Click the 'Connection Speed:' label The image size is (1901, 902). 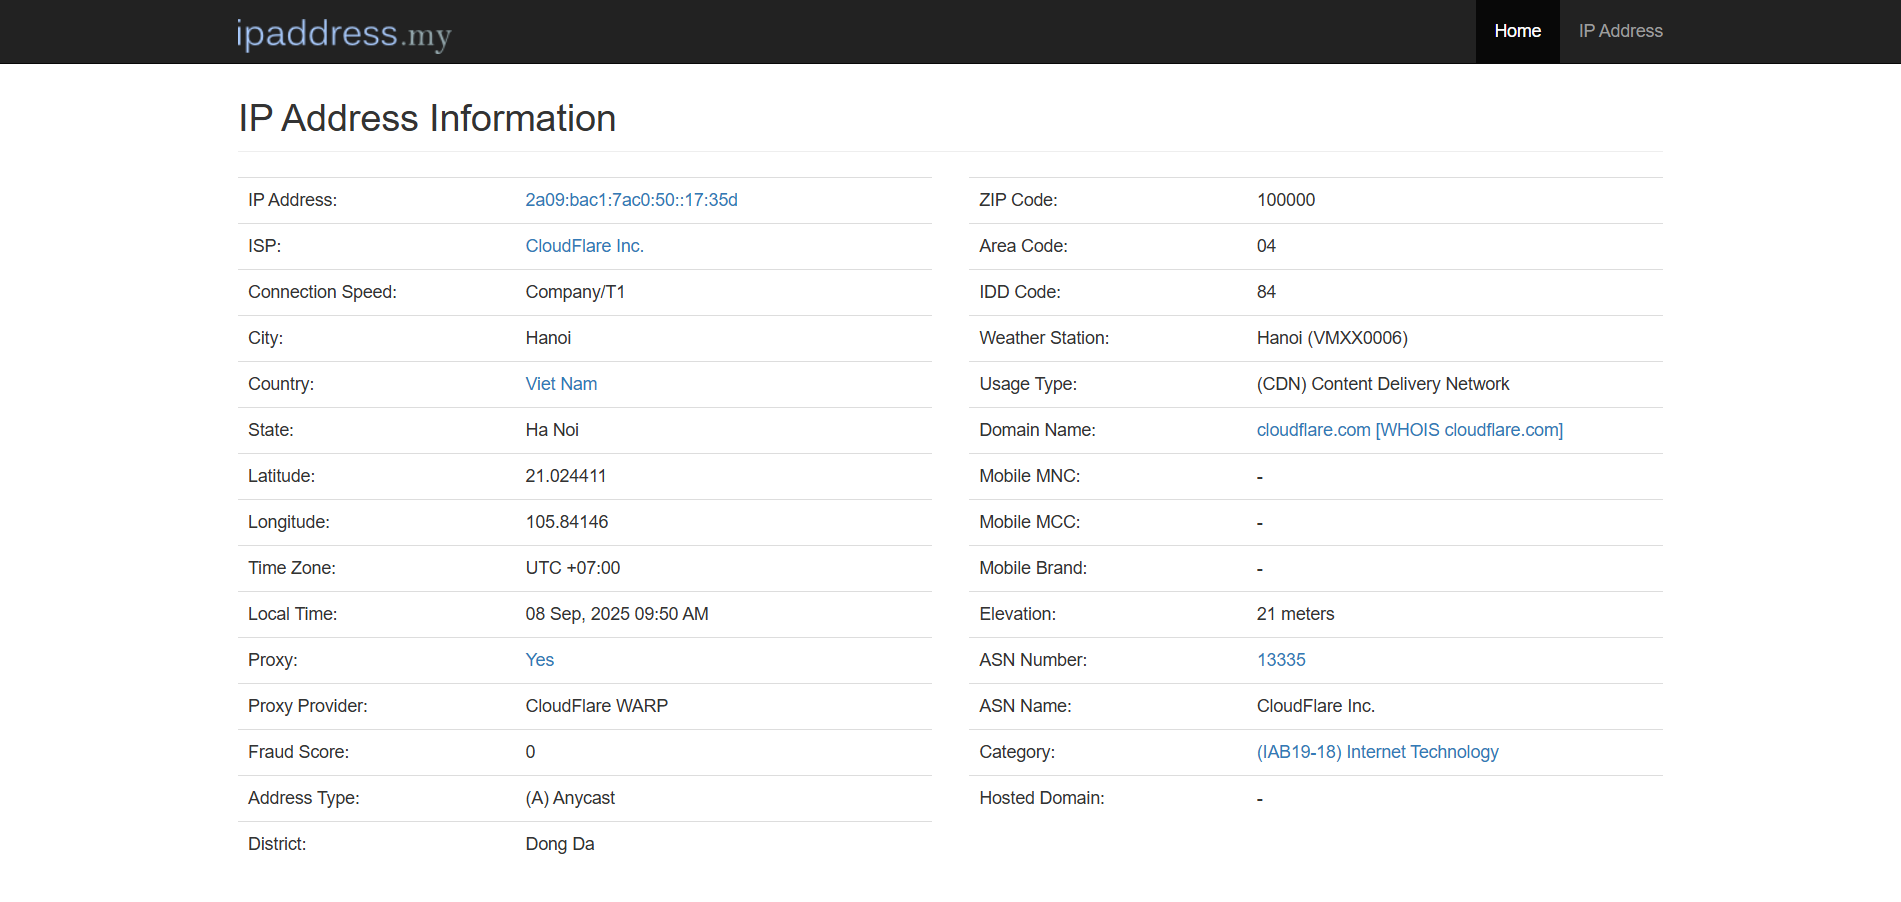pyautogui.click(x=322, y=292)
